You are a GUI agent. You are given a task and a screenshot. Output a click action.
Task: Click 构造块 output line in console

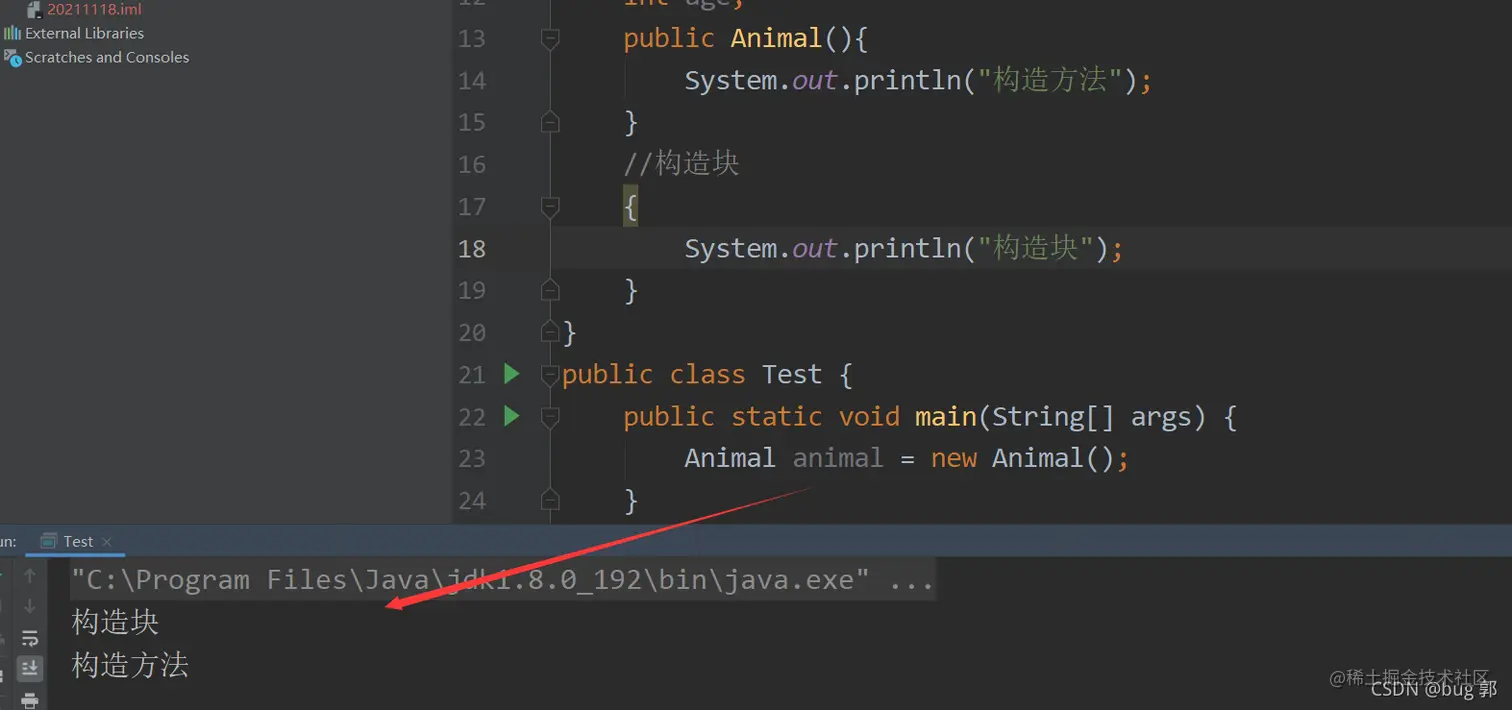click(115, 622)
